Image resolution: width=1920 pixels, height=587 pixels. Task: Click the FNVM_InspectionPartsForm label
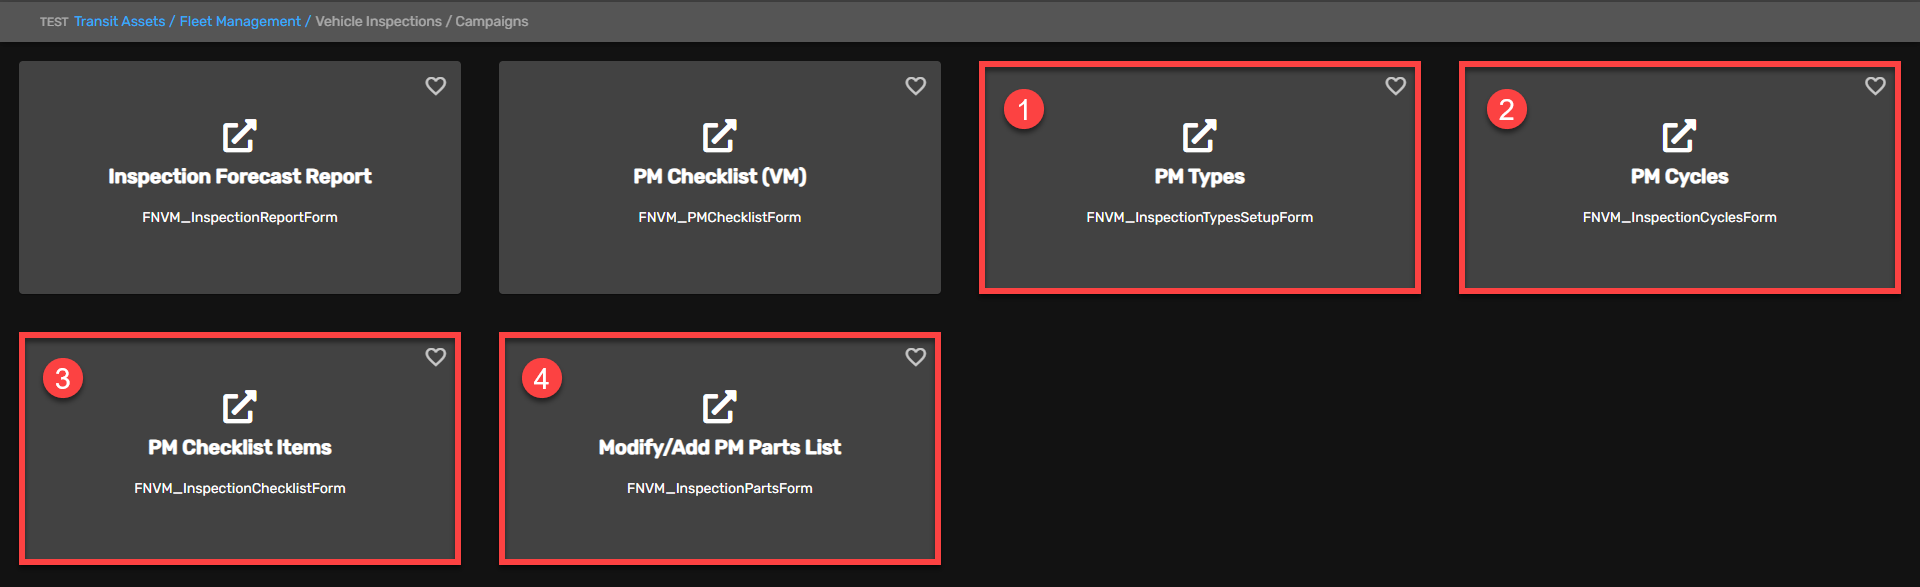(x=720, y=488)
